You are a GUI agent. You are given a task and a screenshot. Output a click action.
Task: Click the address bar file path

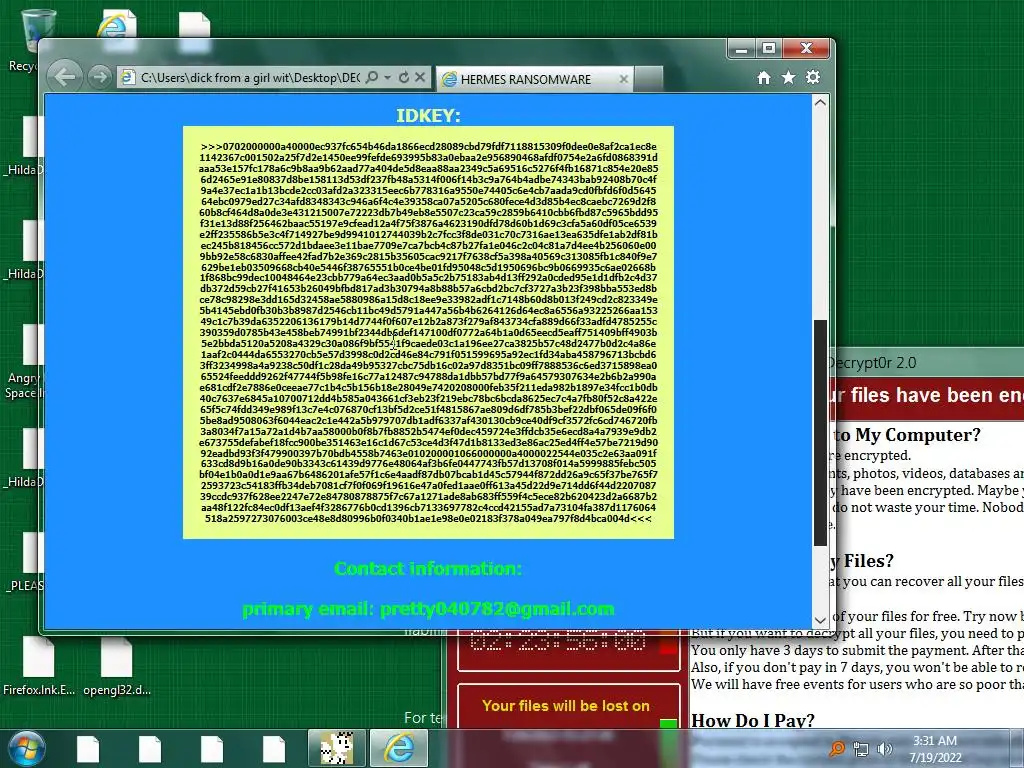point(249,78)
